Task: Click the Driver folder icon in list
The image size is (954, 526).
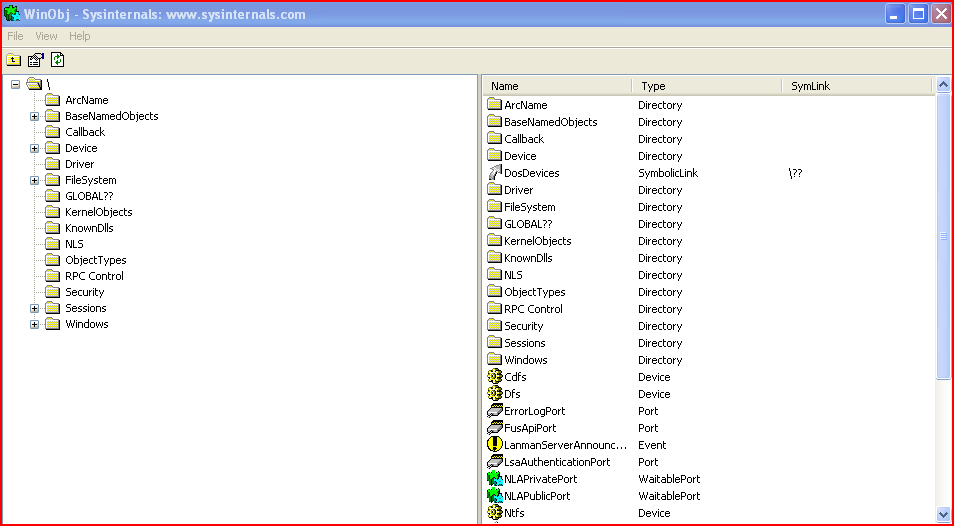Action: click(x=495, y=190)
